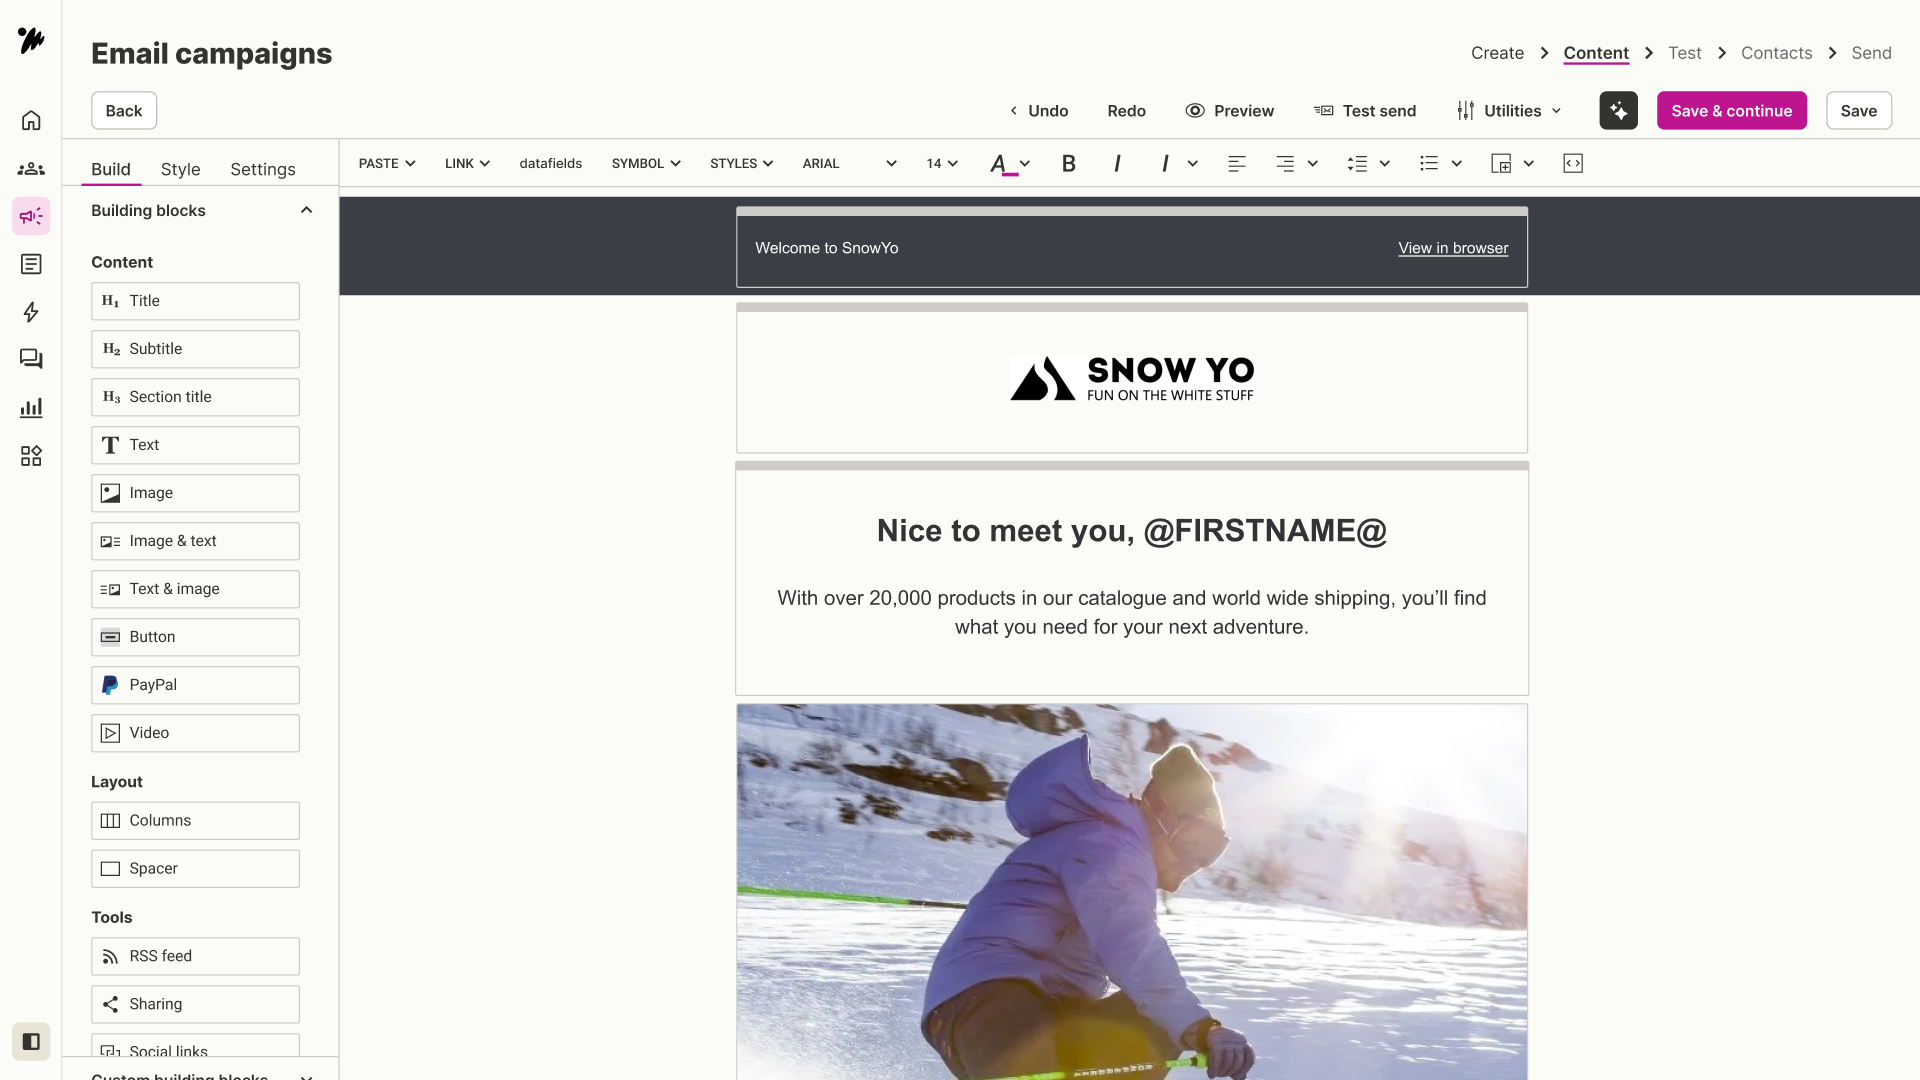Image resolution: width=1920 pixels, height=1080 pixels.
Task: Open the forms page icon in sidebar
Action: (31, 264)
